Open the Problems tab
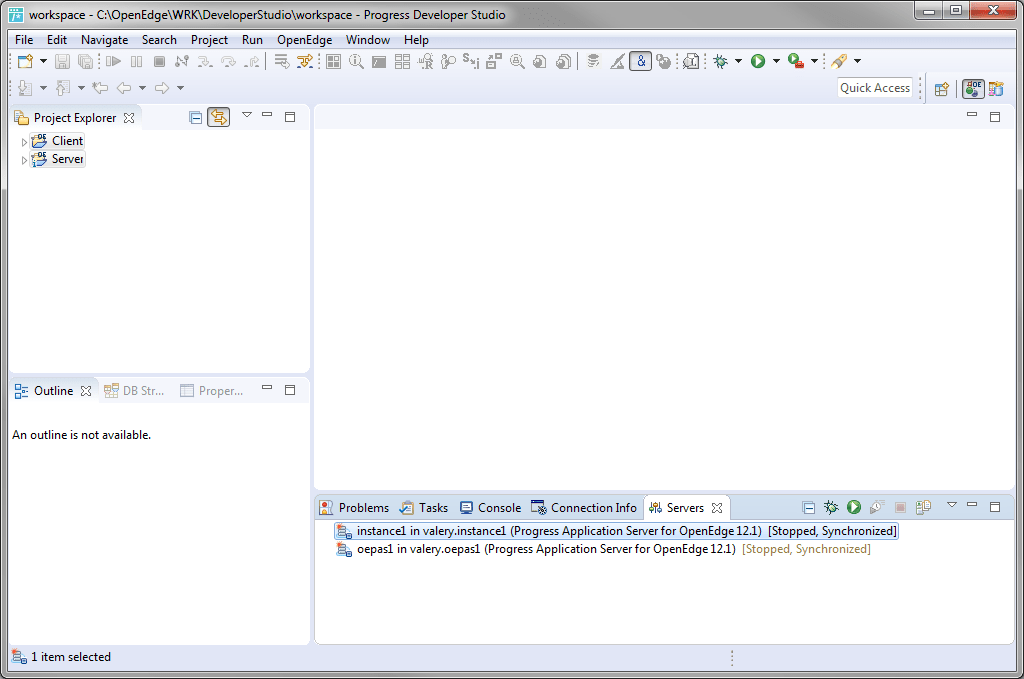Image resolution: width=1024 pixels, height=679 pixels. pos(355,508)
